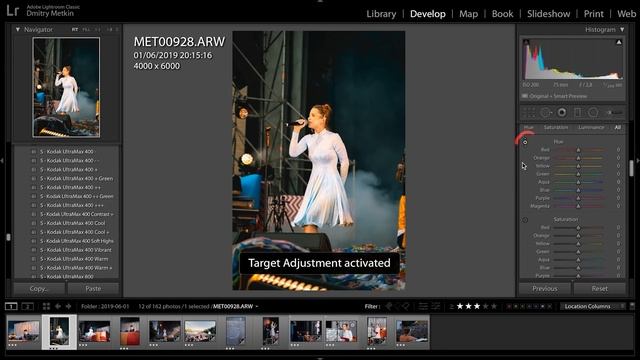Viewport: 640px width, 360px height.
Task: Click the Navigator preview image
Action: (x=66, y=87)
